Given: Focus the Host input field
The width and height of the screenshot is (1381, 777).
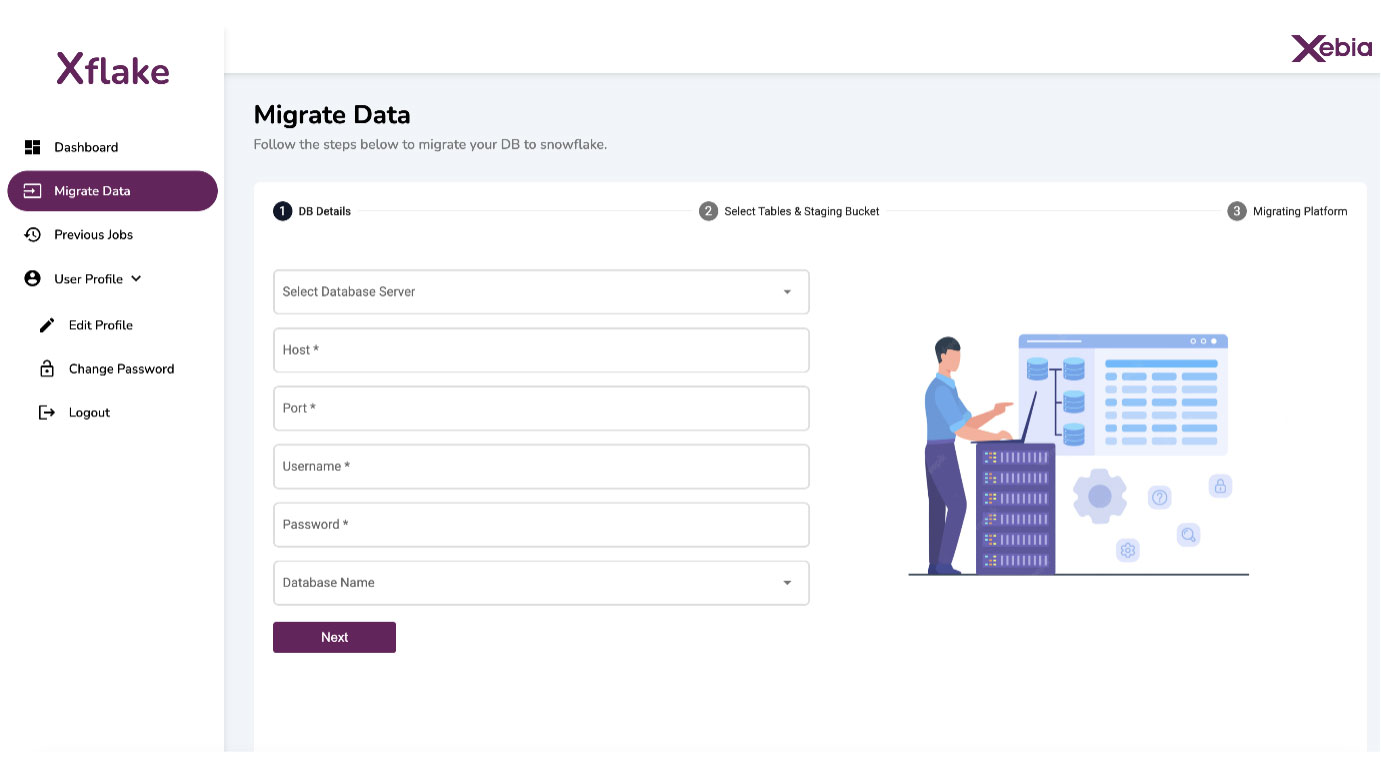Looking at the screenshot, I should [x=541, y=350].
